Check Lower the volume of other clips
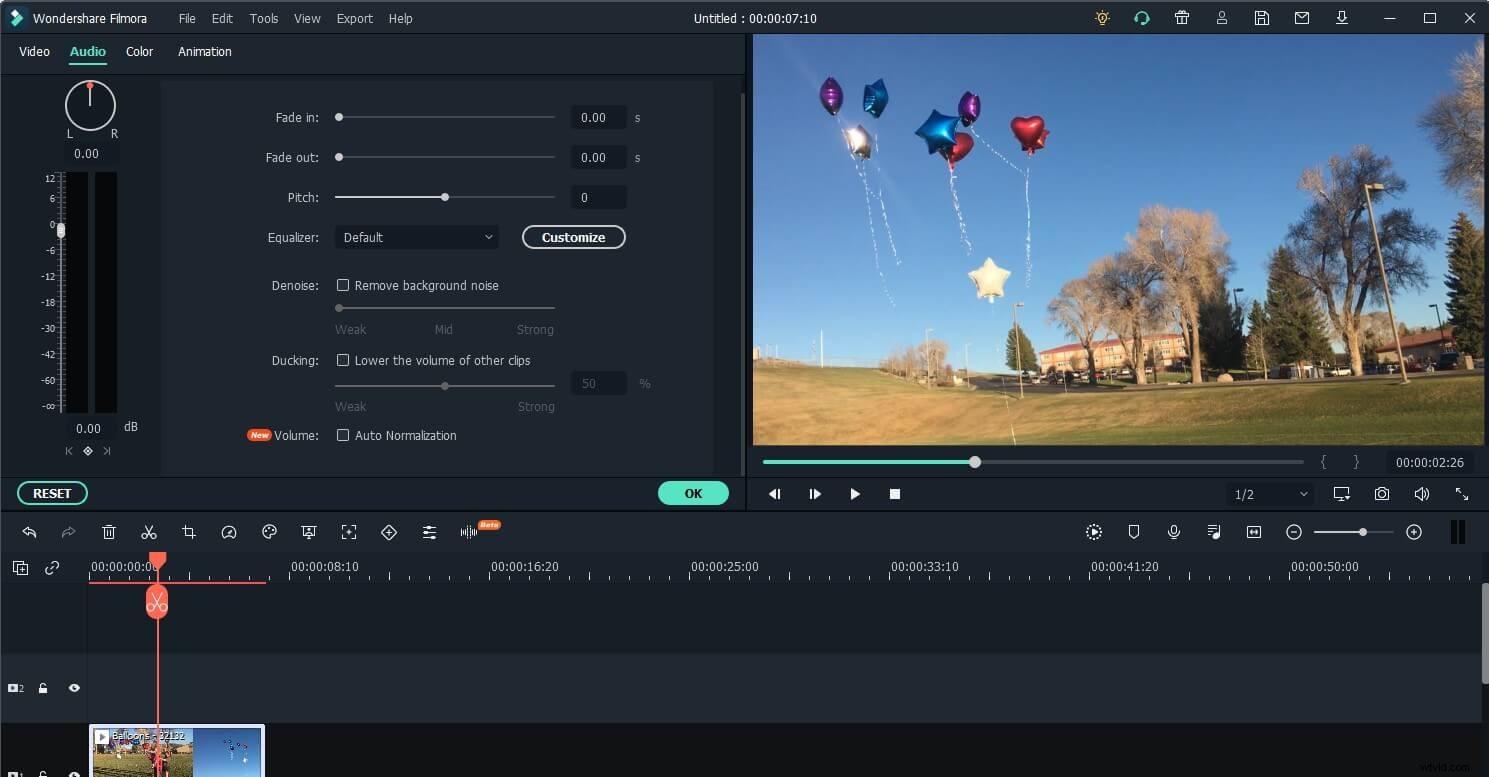The width and height of the screenshot is (1489, 777). (343, 360)
